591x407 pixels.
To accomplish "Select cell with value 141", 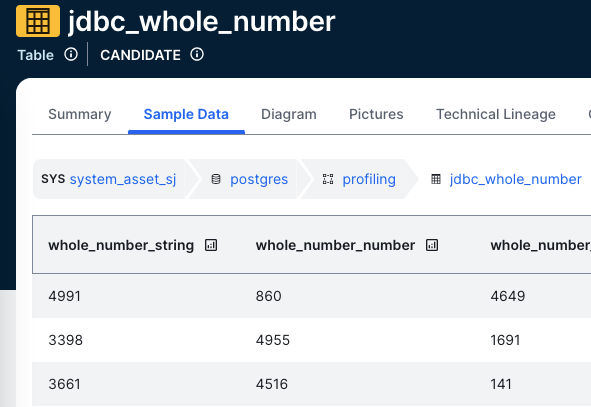I will (501, 384).
